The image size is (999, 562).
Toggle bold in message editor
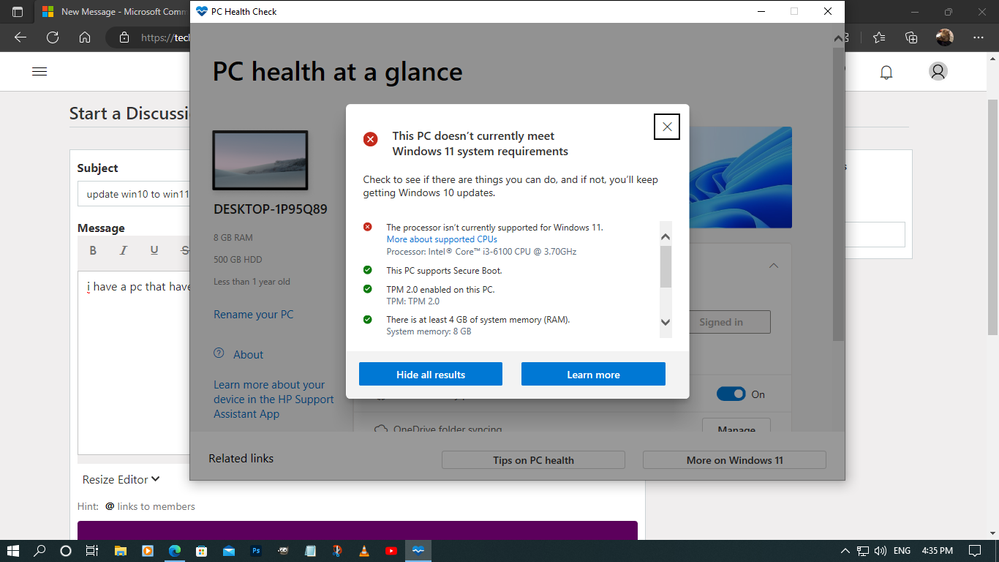(93, 250)
